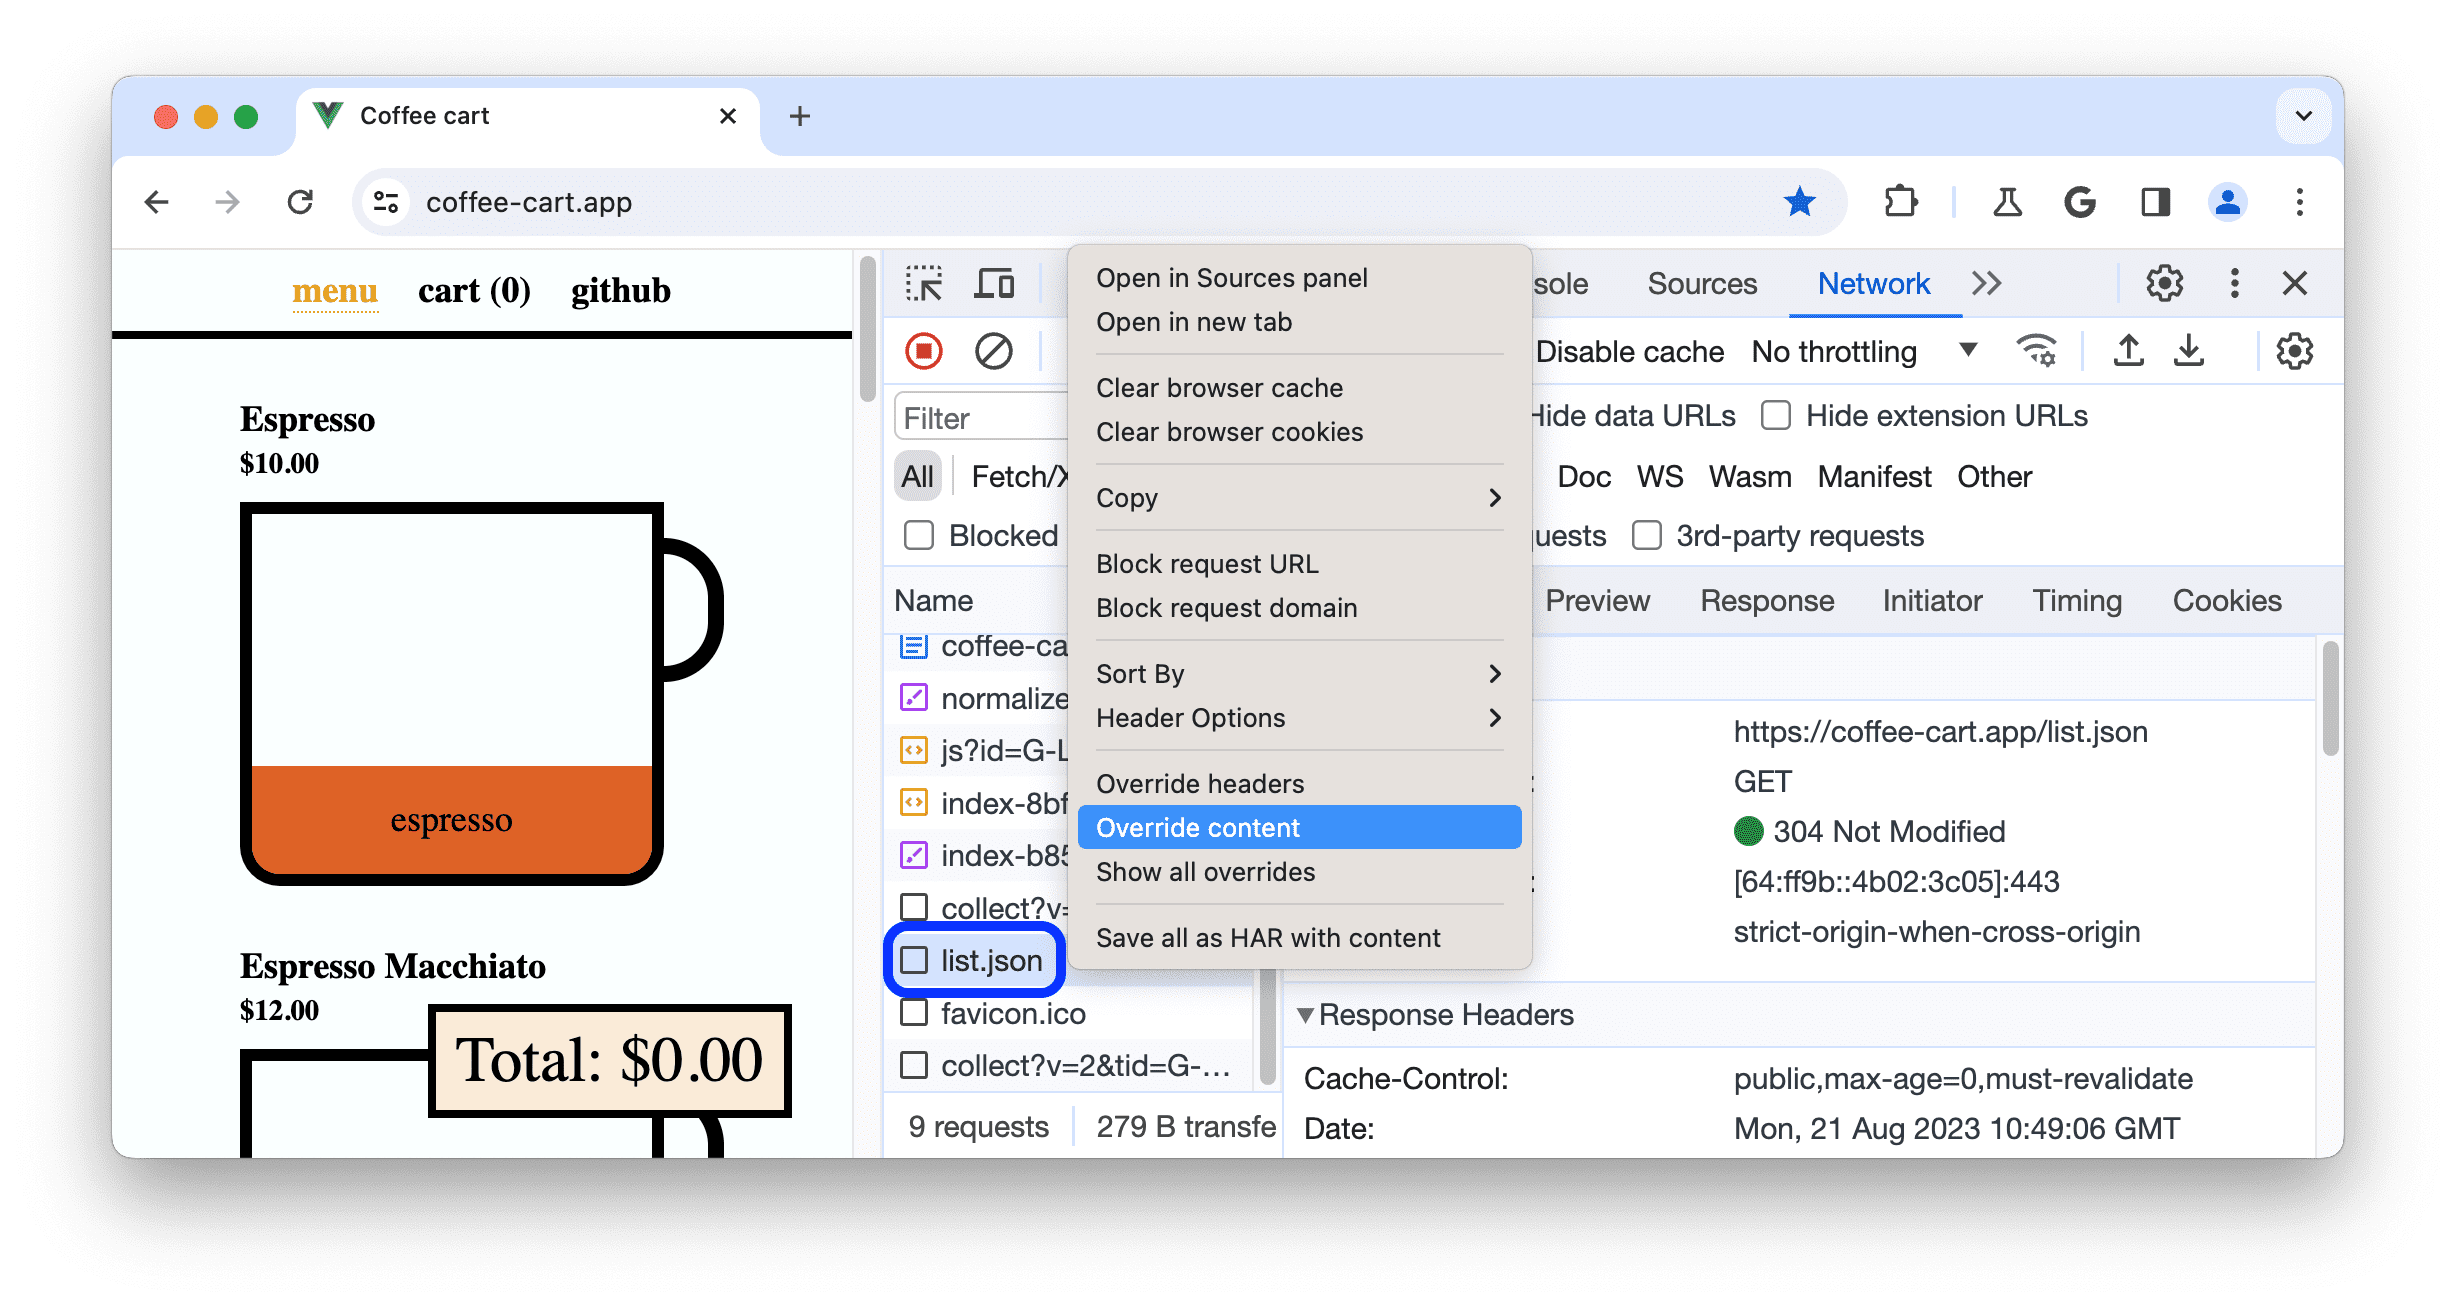Click the record/stop button in Network panel
The height and width of the screenshot is (1306, 2456).
point(923,351)
